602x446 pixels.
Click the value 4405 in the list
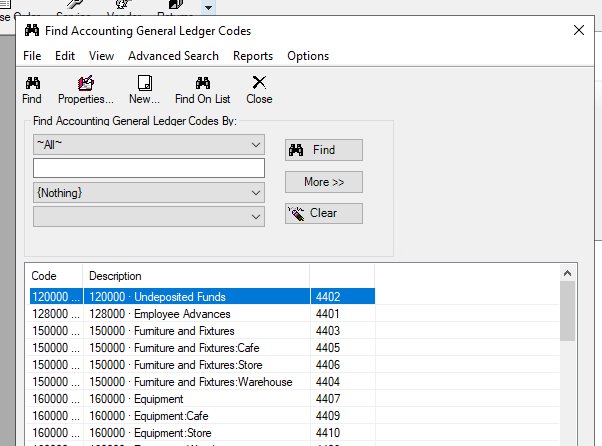(x=328, y=348)
